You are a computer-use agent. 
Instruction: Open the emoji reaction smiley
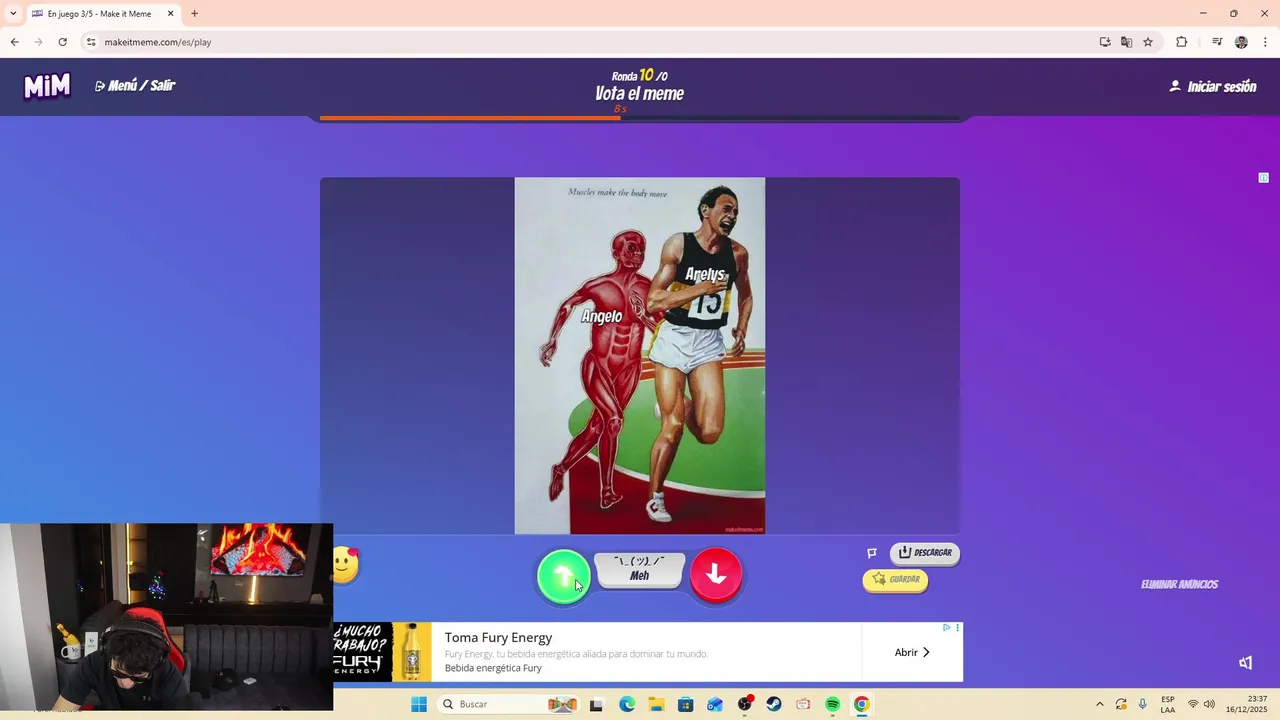pyautogui.click(x=345, y=565)
